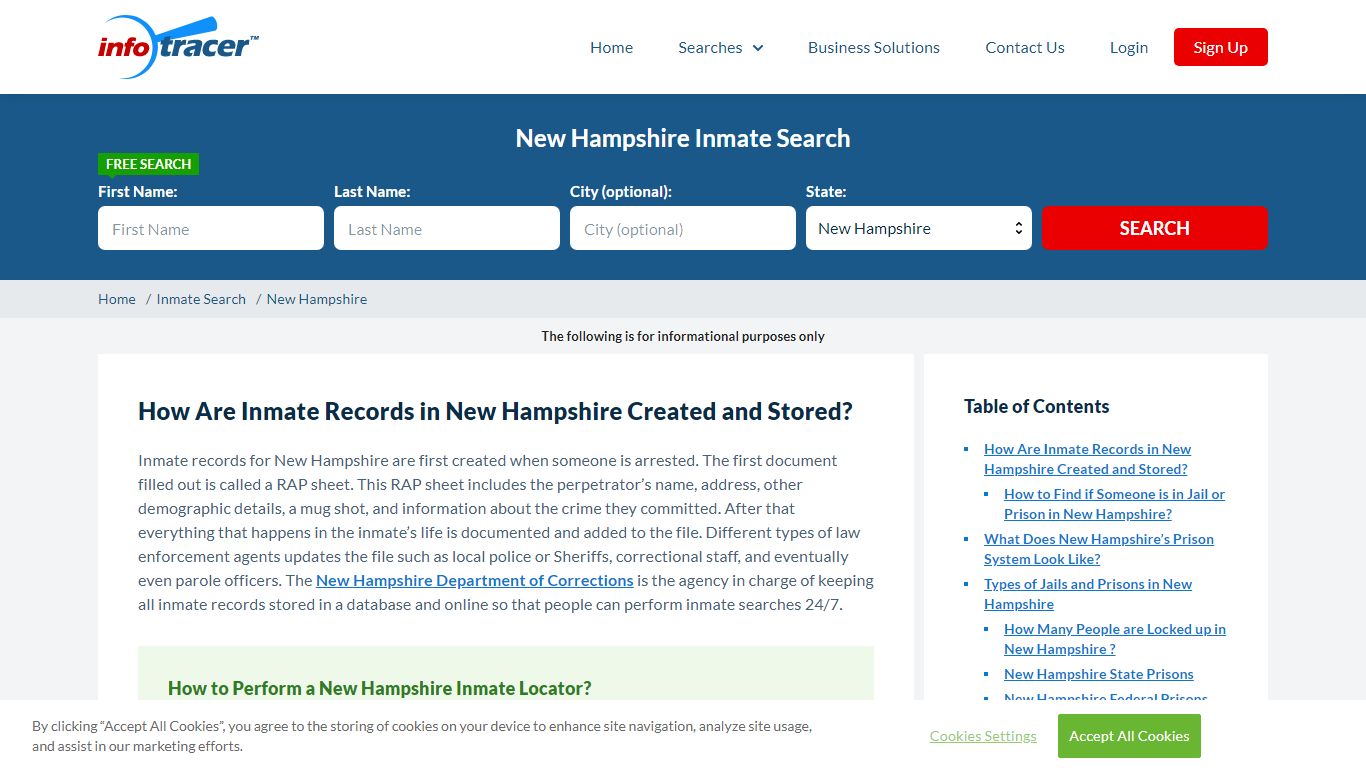Viewport: 1366px width, 768px height.
Task: Jump to How Are Inmate Records Created section
Action: [x=1087, y=459]
